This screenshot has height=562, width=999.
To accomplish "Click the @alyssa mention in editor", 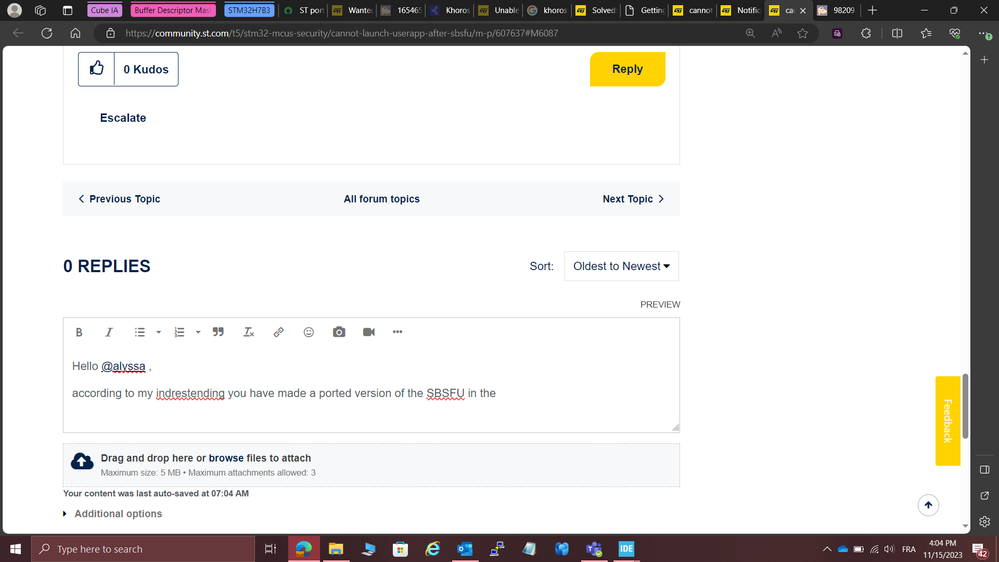I will pyautogui.click(x=123, y=366).
